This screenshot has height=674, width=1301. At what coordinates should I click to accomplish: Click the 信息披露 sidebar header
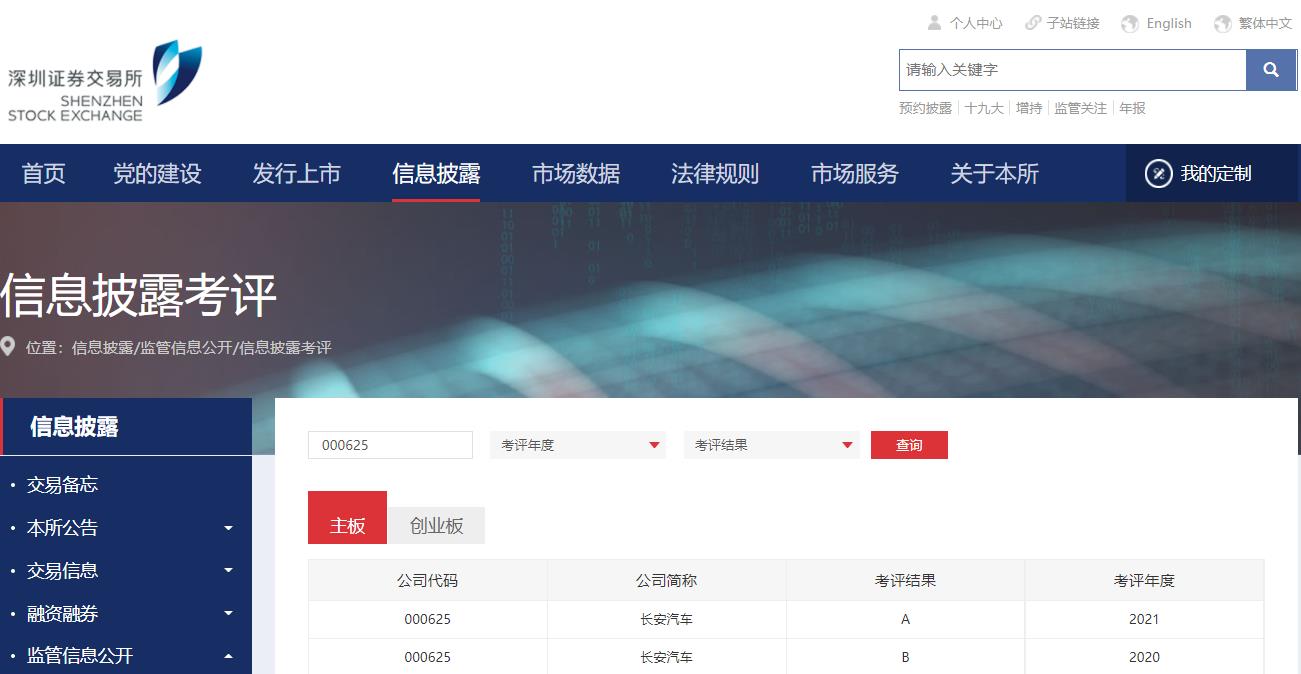[x=126, y=427]
